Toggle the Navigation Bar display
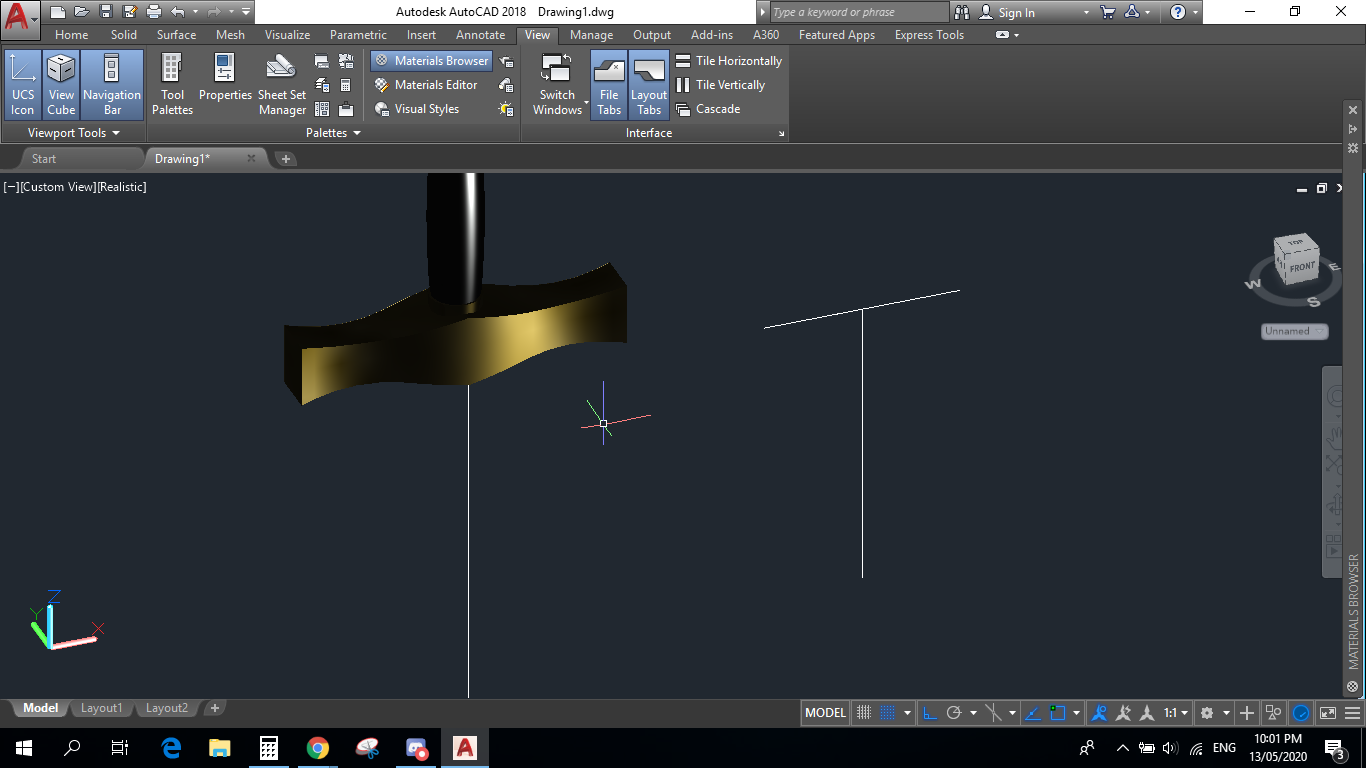Viewport: 1366px width, 768px height. 112,85
